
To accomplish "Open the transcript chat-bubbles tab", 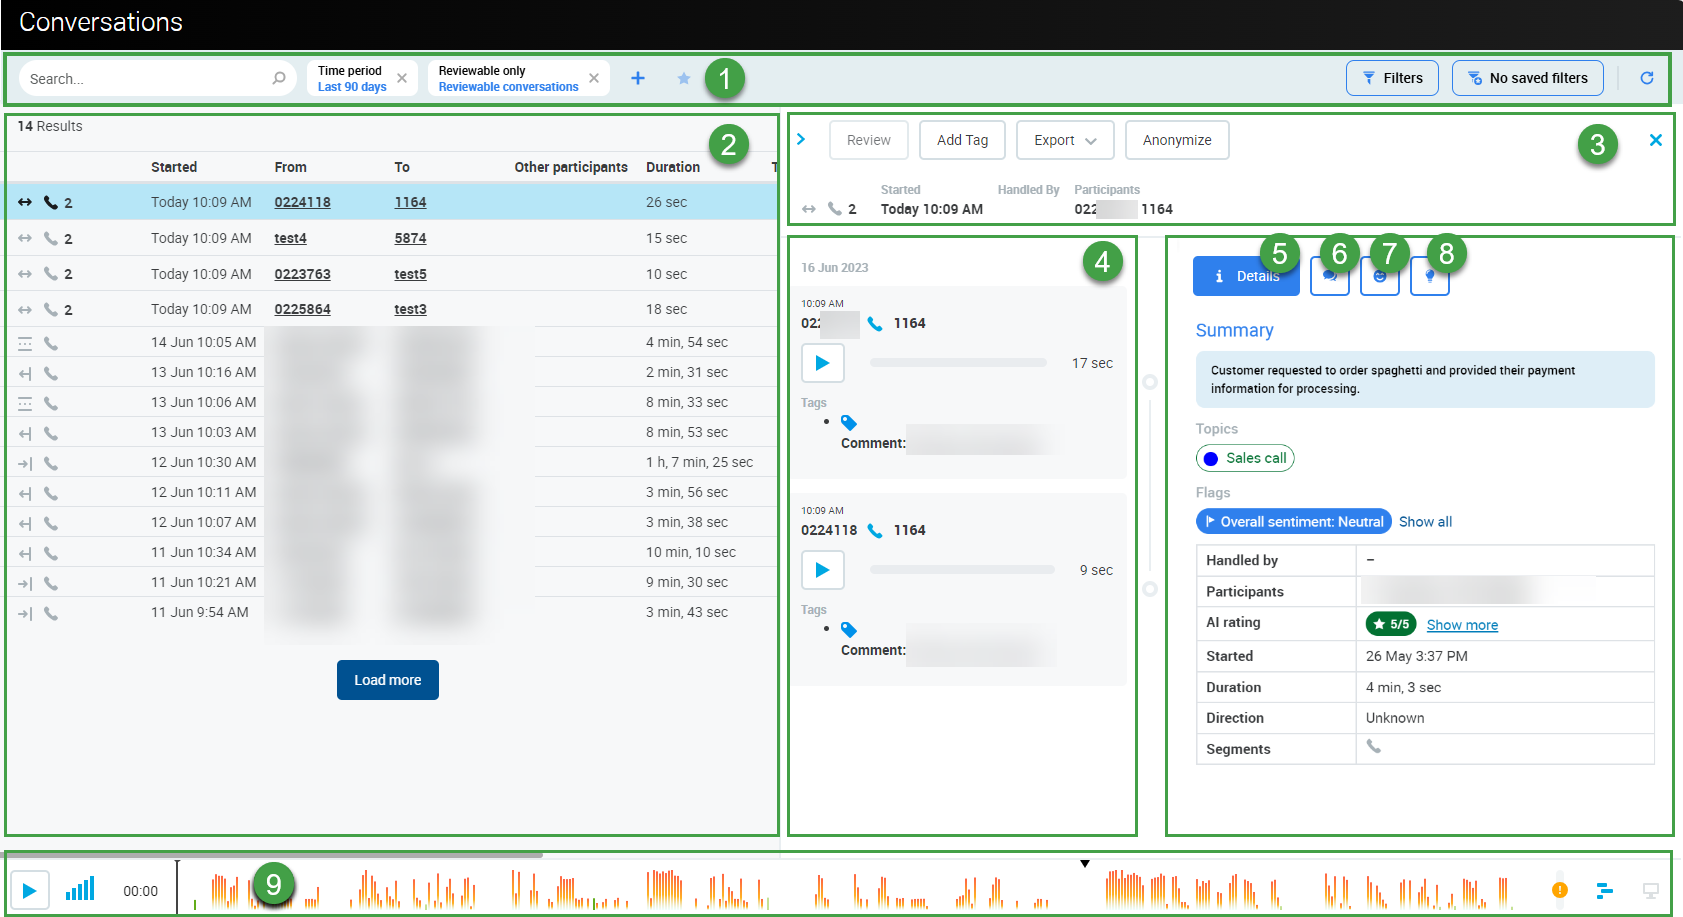I will [x=1329, y=277].
